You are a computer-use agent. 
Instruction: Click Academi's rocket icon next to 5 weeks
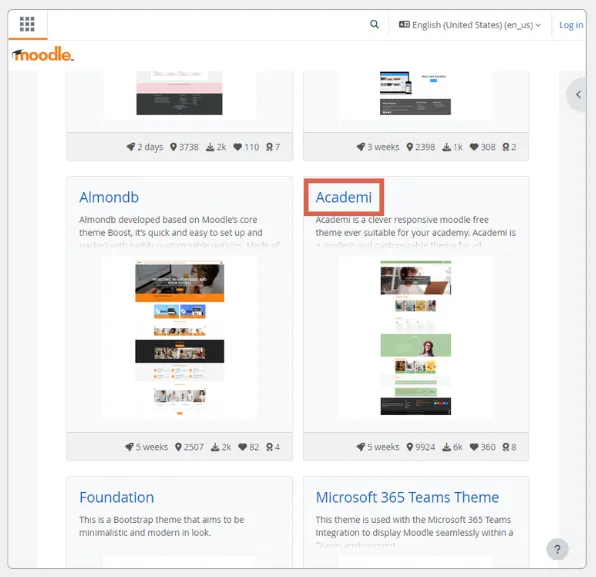[x=361, y=447]
